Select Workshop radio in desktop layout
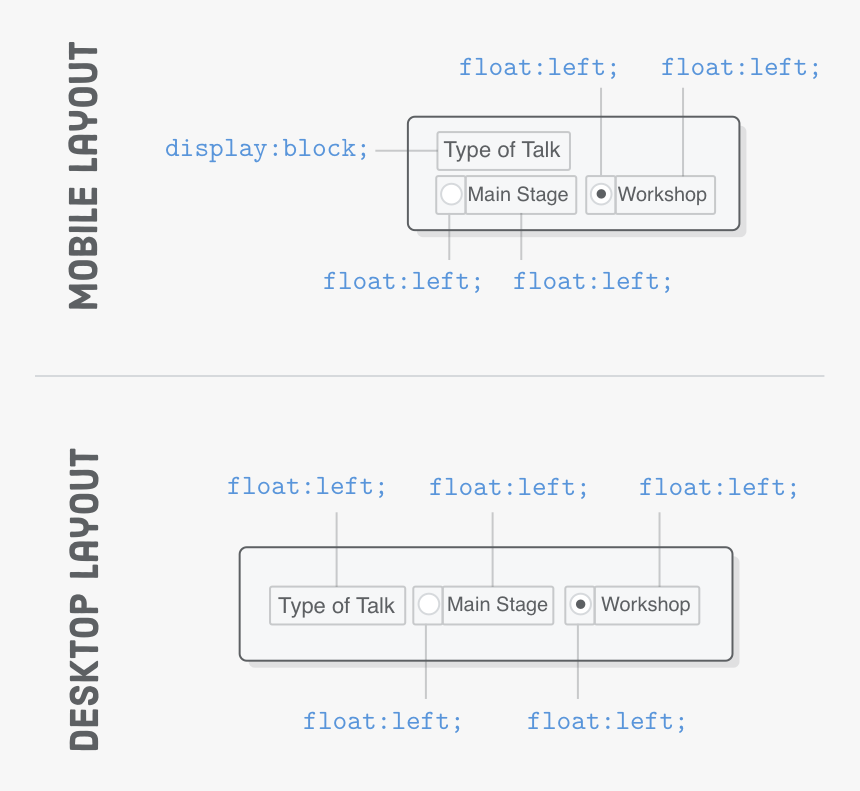Image resolution: width=860 pixels, height=791 pixels. tap(580, 605)
